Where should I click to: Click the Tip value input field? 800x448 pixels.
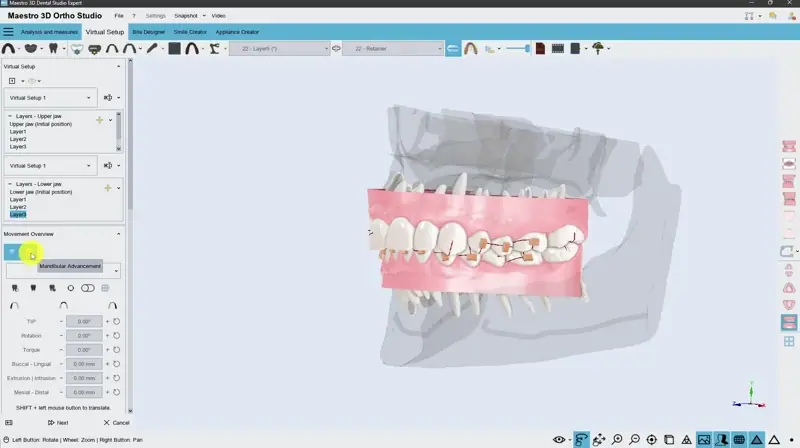(x=84, y=321)
